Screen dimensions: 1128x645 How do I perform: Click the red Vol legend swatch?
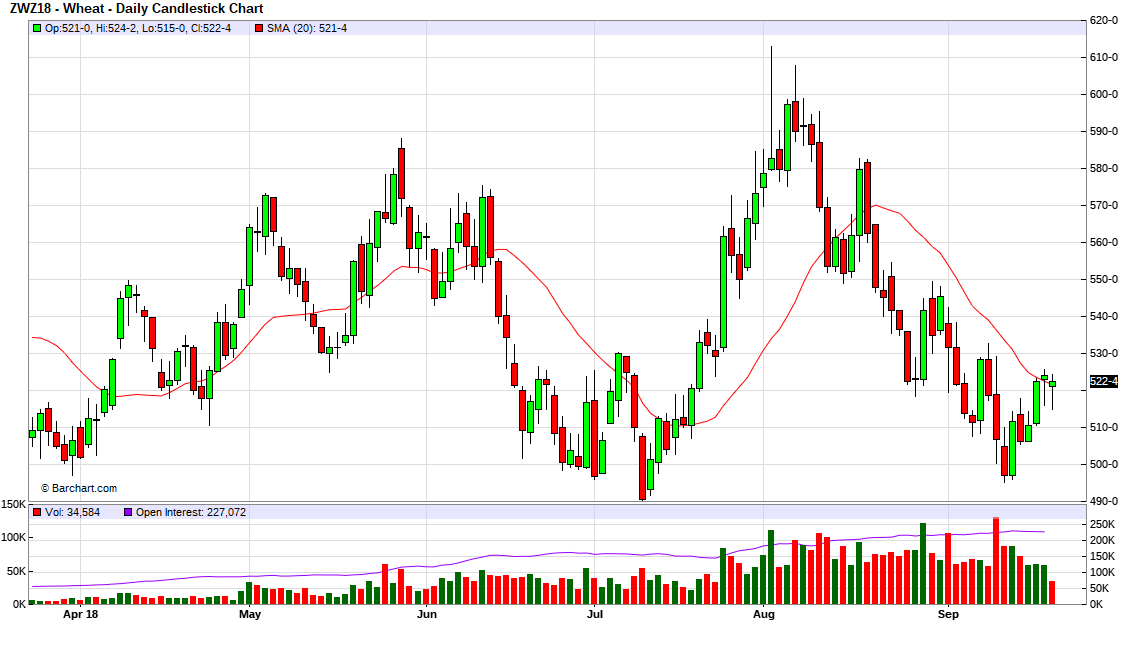tap(37, 512)
